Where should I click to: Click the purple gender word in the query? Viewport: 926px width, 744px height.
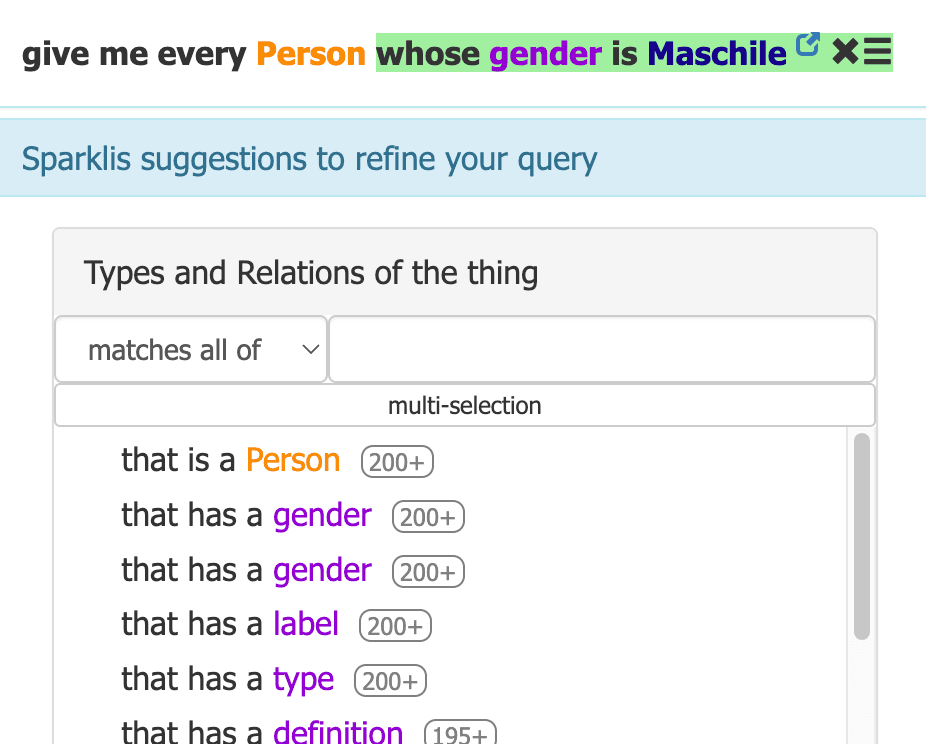[x=546, y=54]
